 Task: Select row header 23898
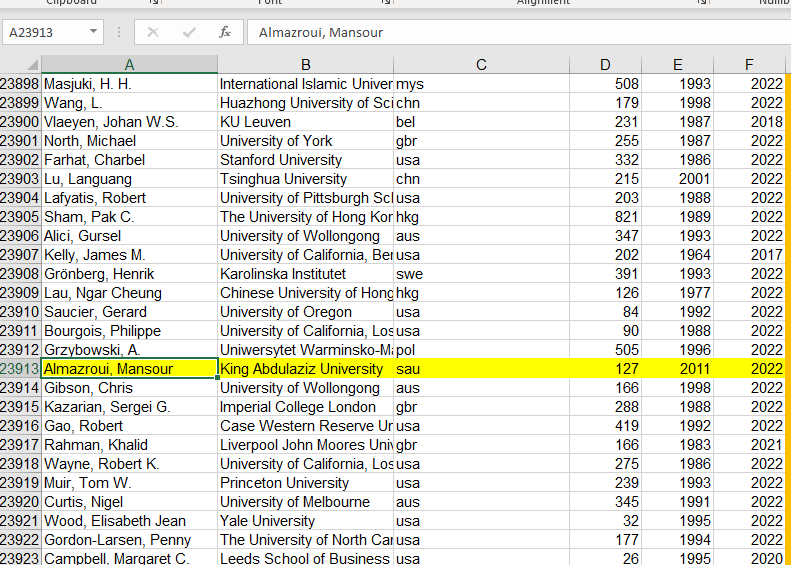[20, 84]
